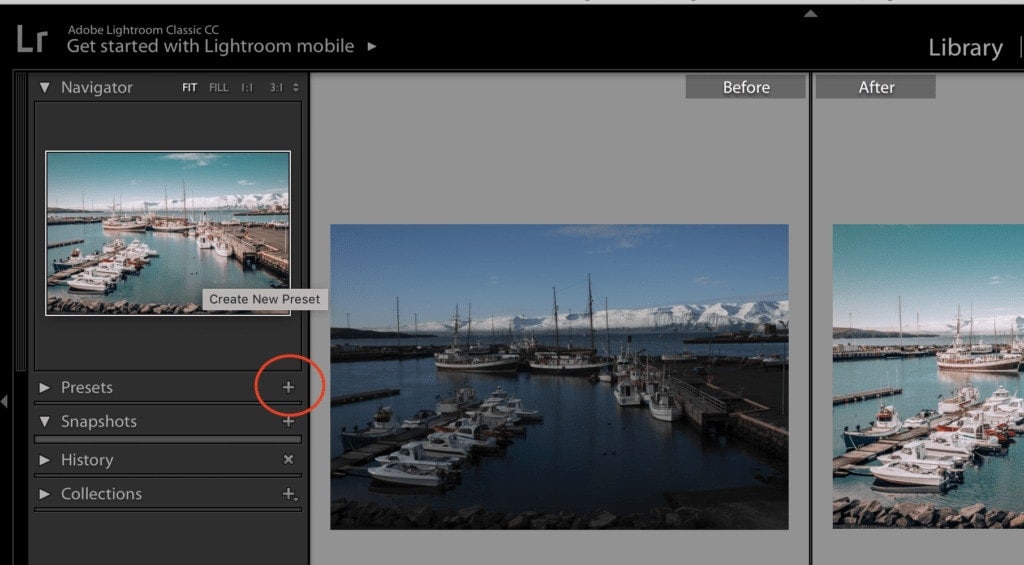Collapse the top panel with the top arrow
Image resolution: width=1024 pixels, height=565 pixels.
(x=811, y=13)
